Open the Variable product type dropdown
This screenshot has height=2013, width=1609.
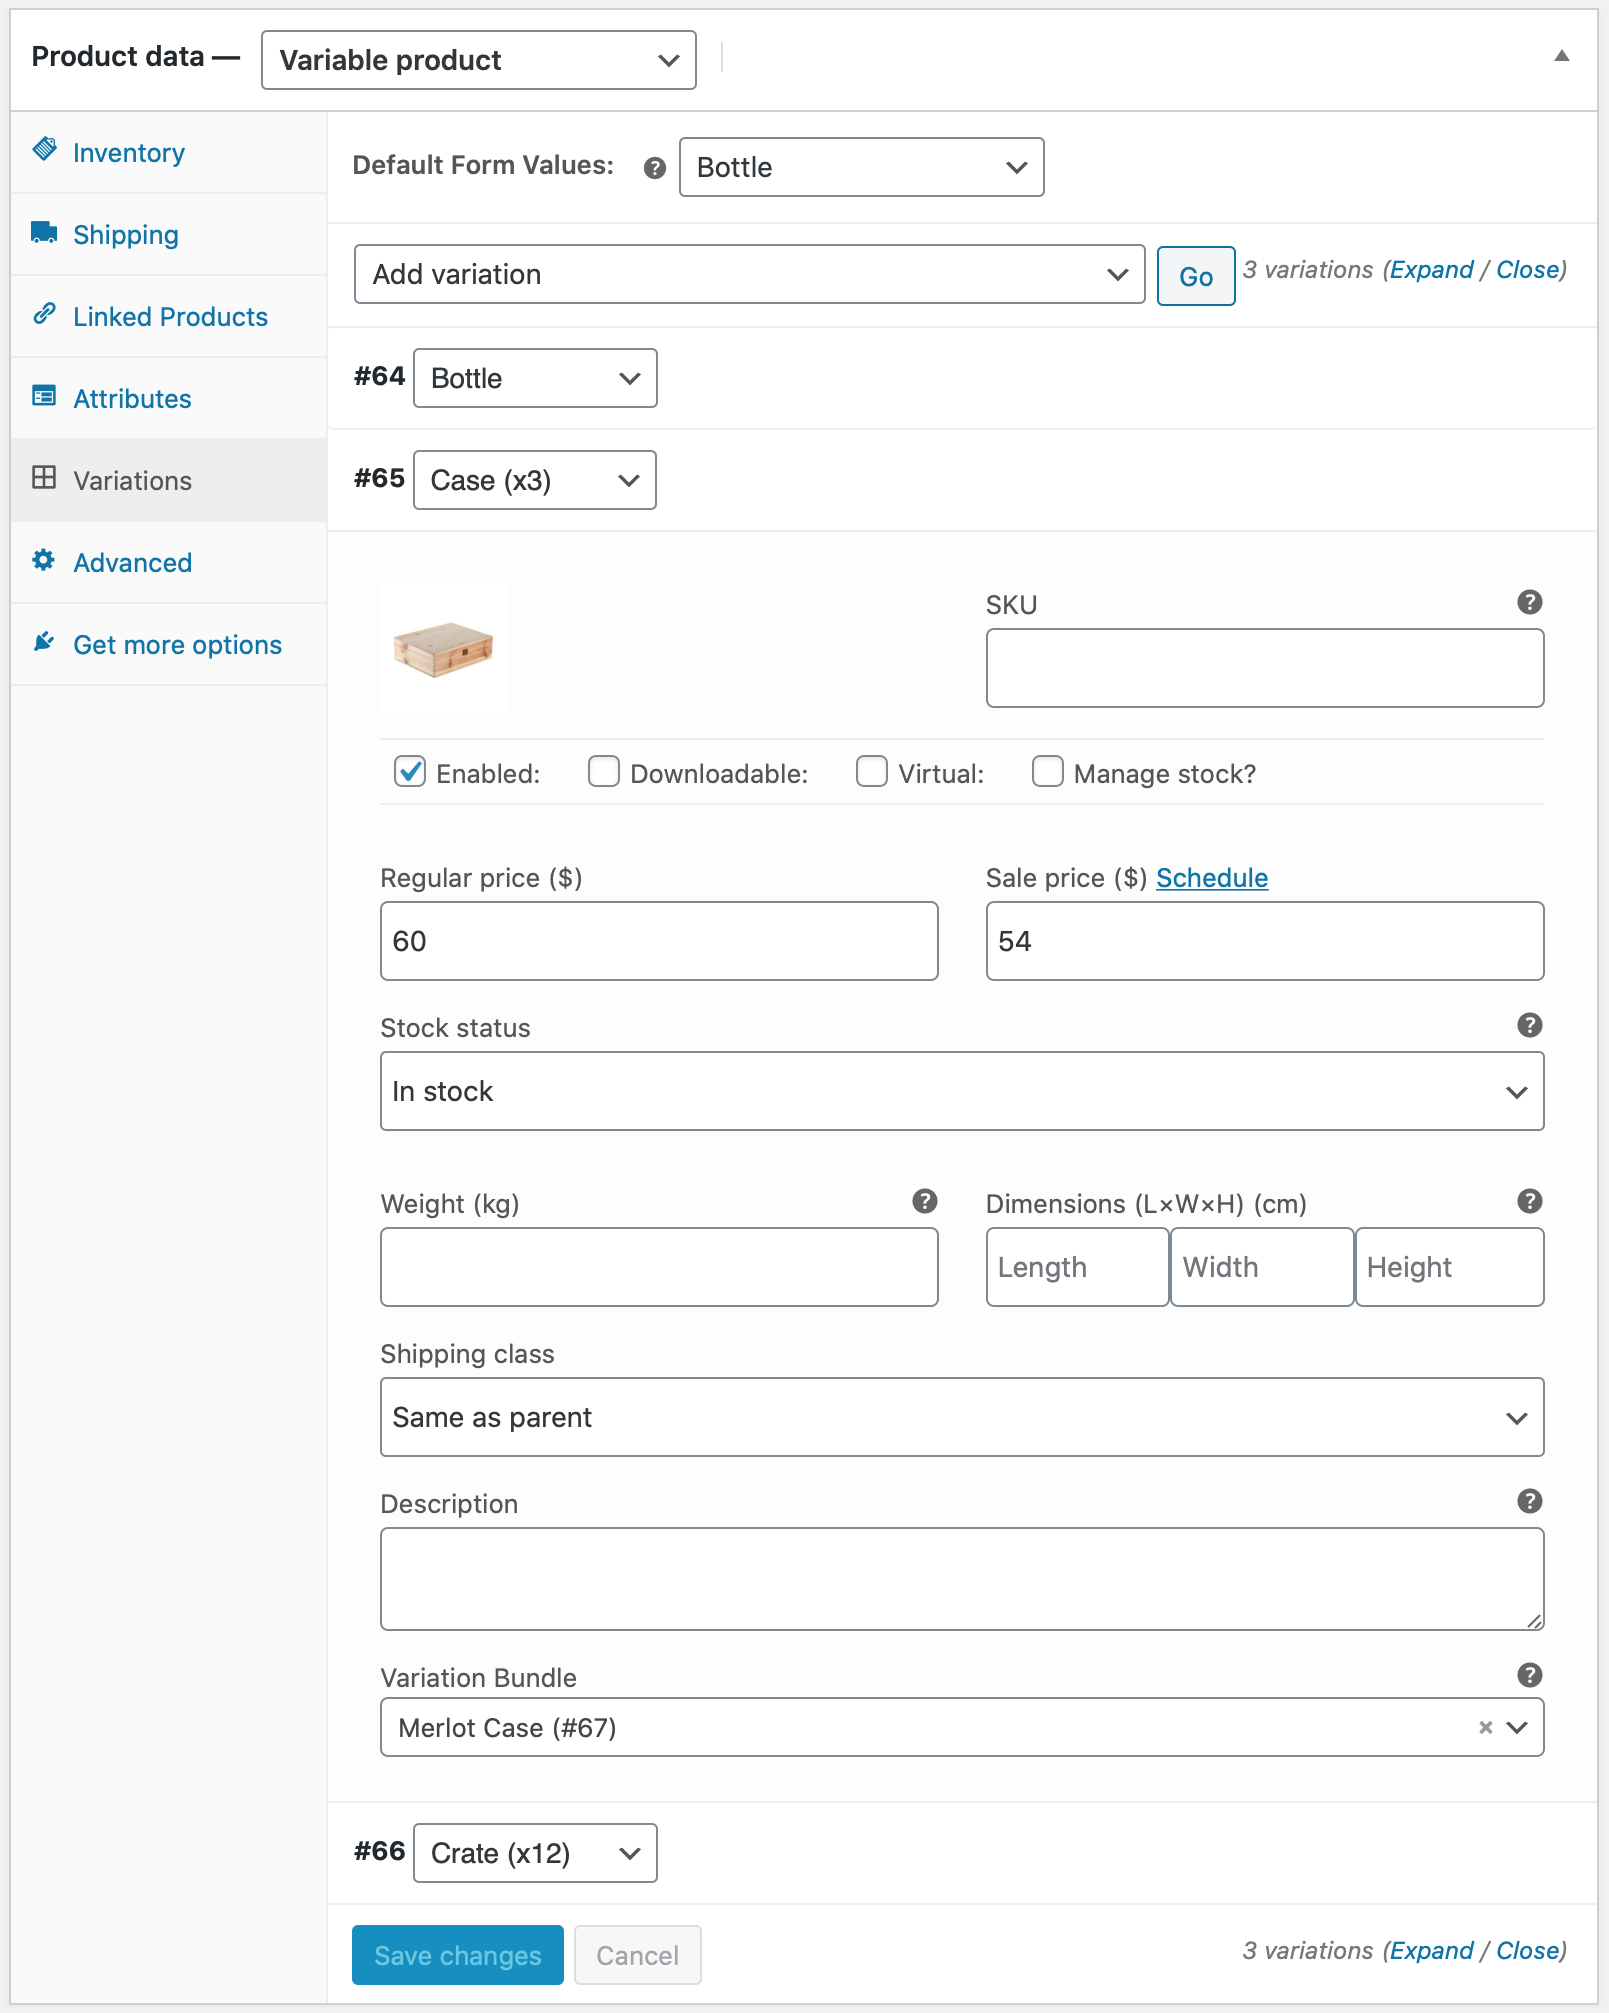(478, 60)
